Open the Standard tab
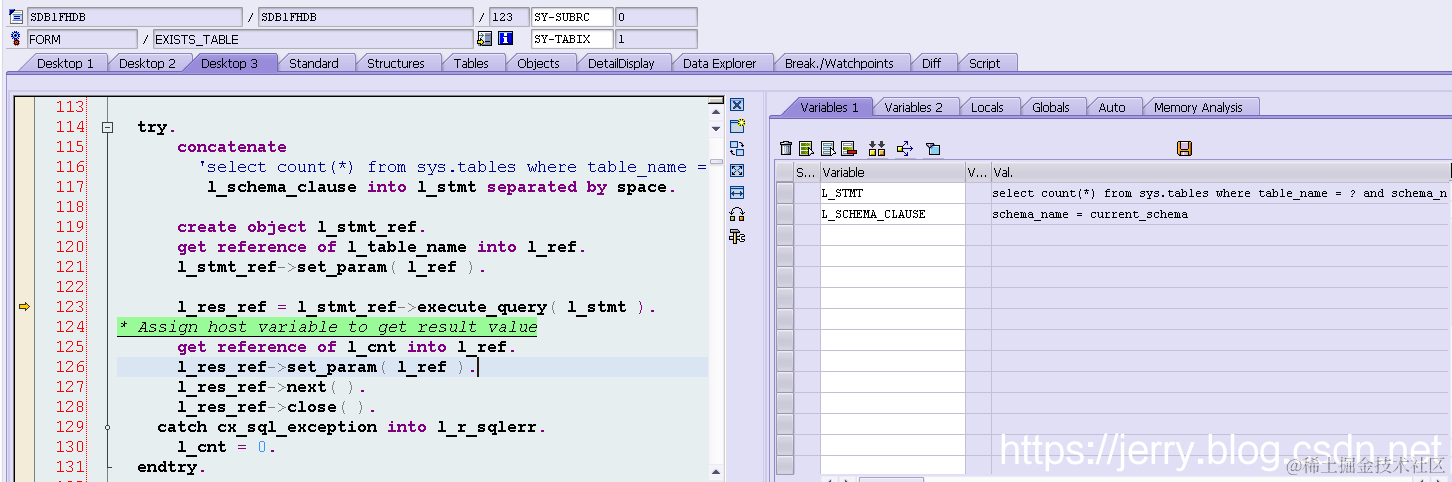The width and height of the screenshot is (1452, 482). tap(314, 63)
